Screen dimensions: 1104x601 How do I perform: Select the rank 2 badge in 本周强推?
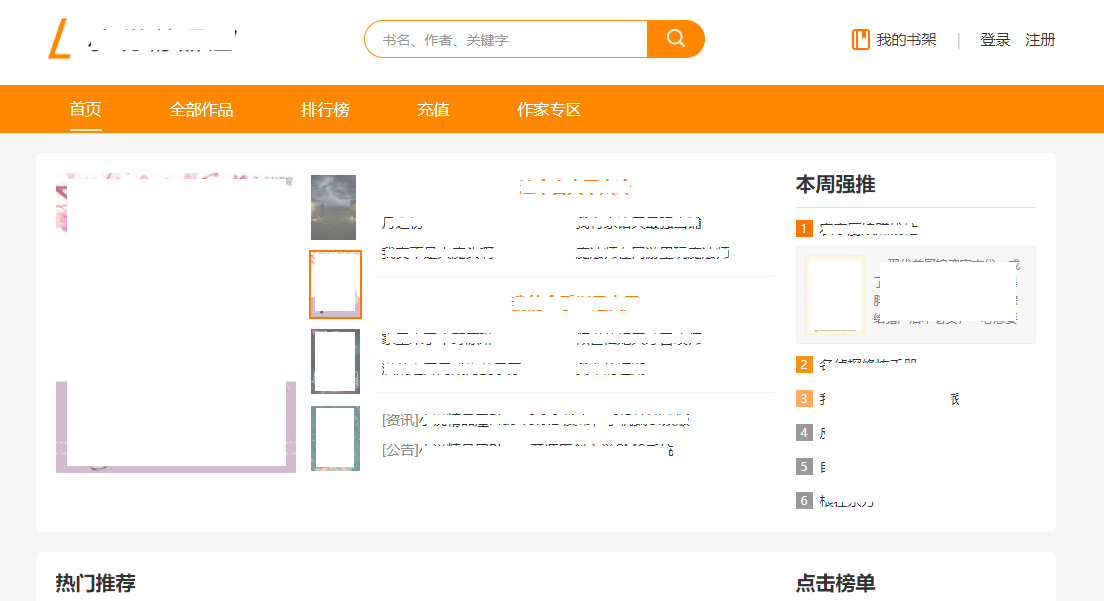[804, 365]
